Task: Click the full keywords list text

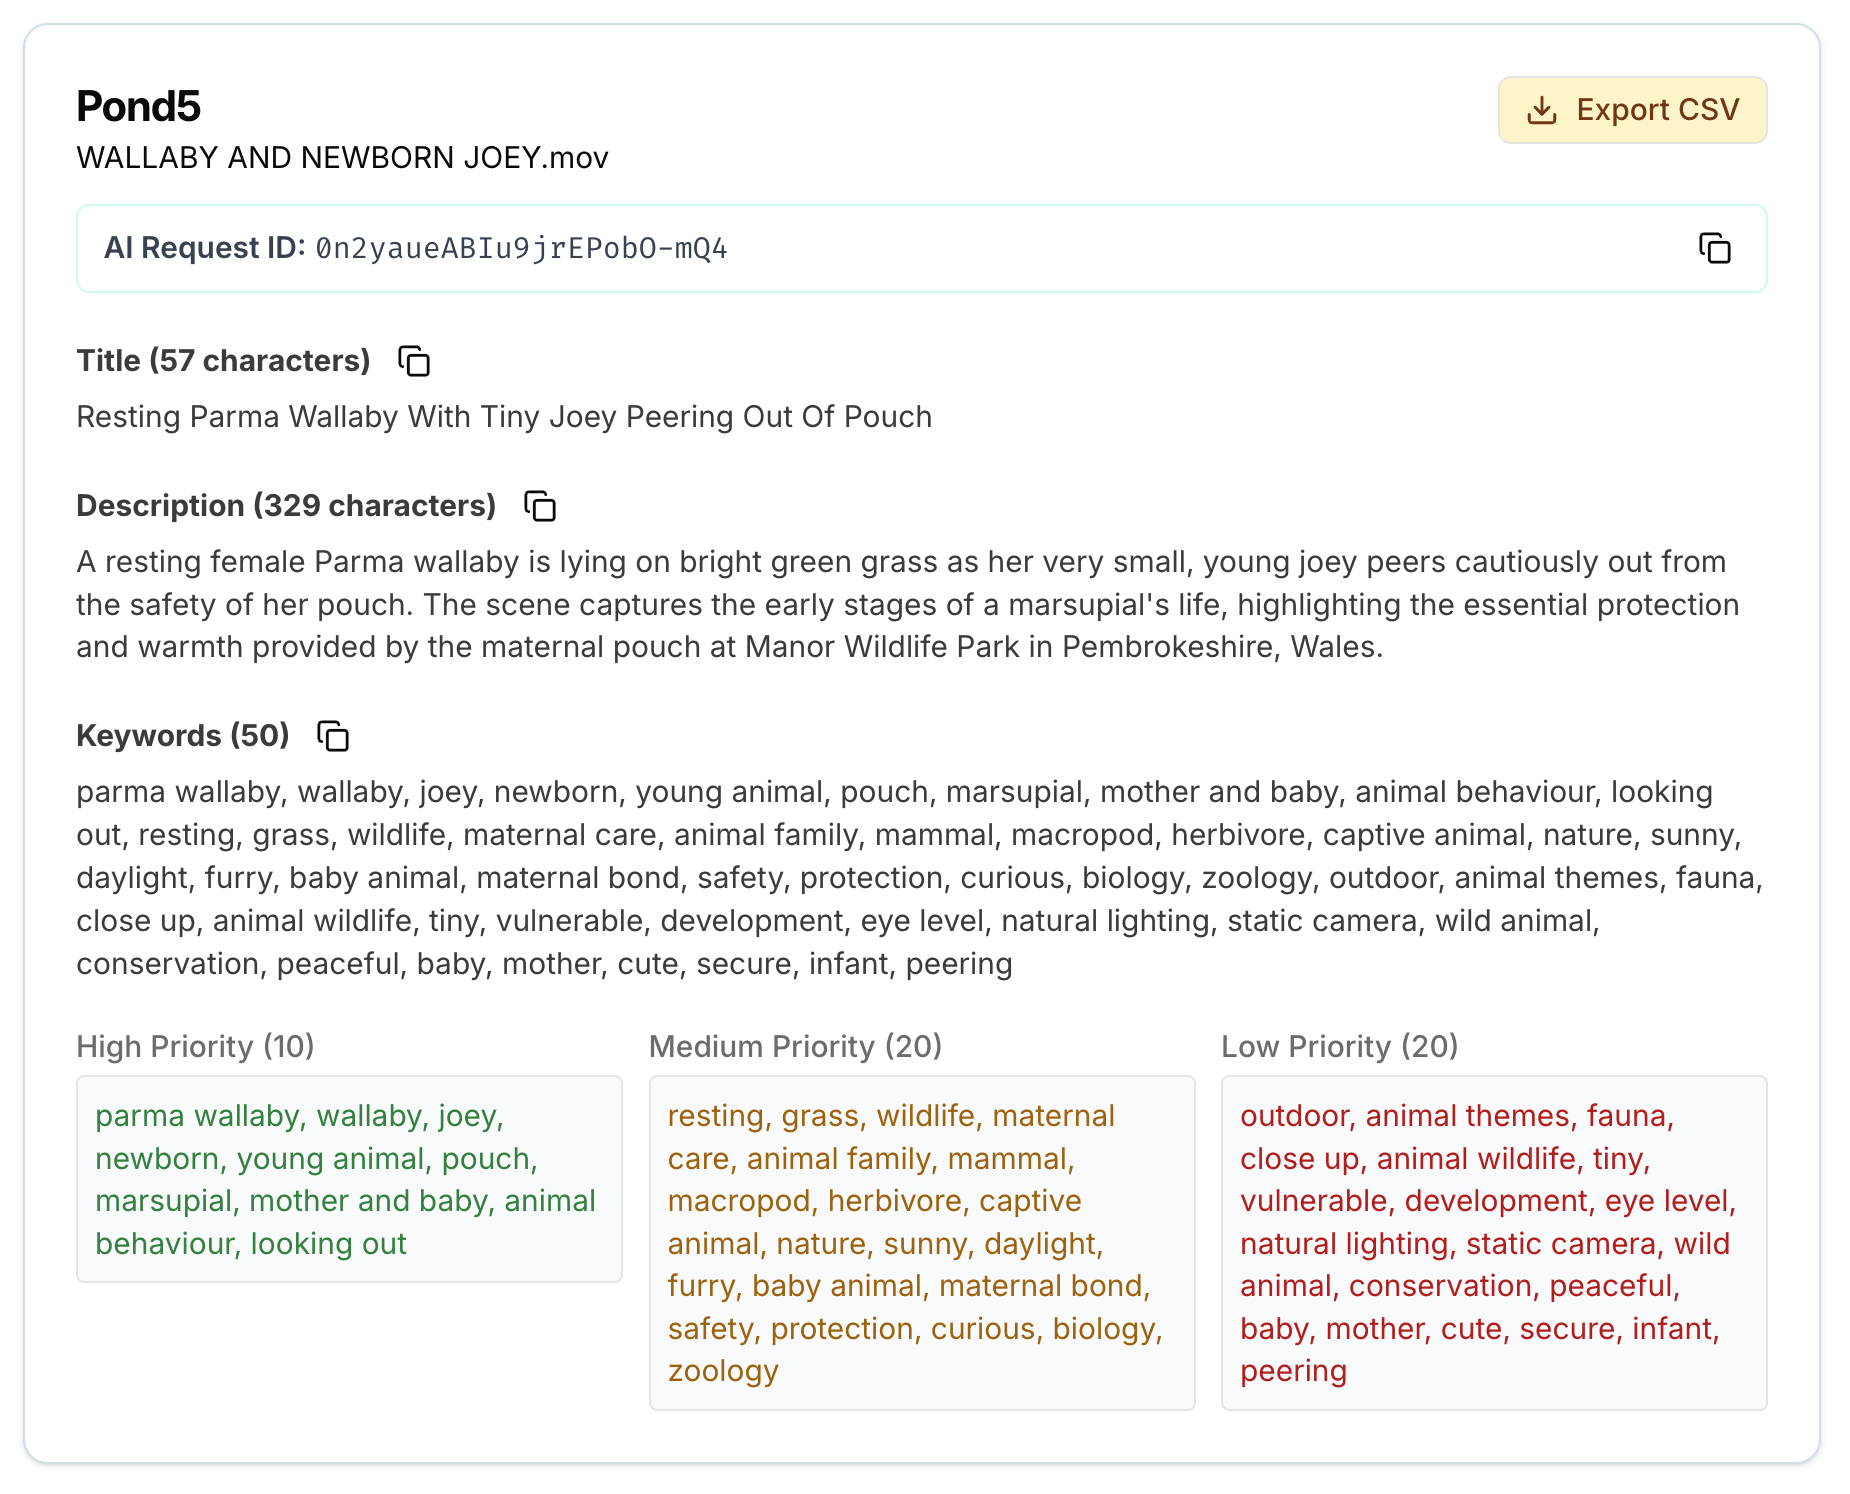Action: tap(920, 877)
